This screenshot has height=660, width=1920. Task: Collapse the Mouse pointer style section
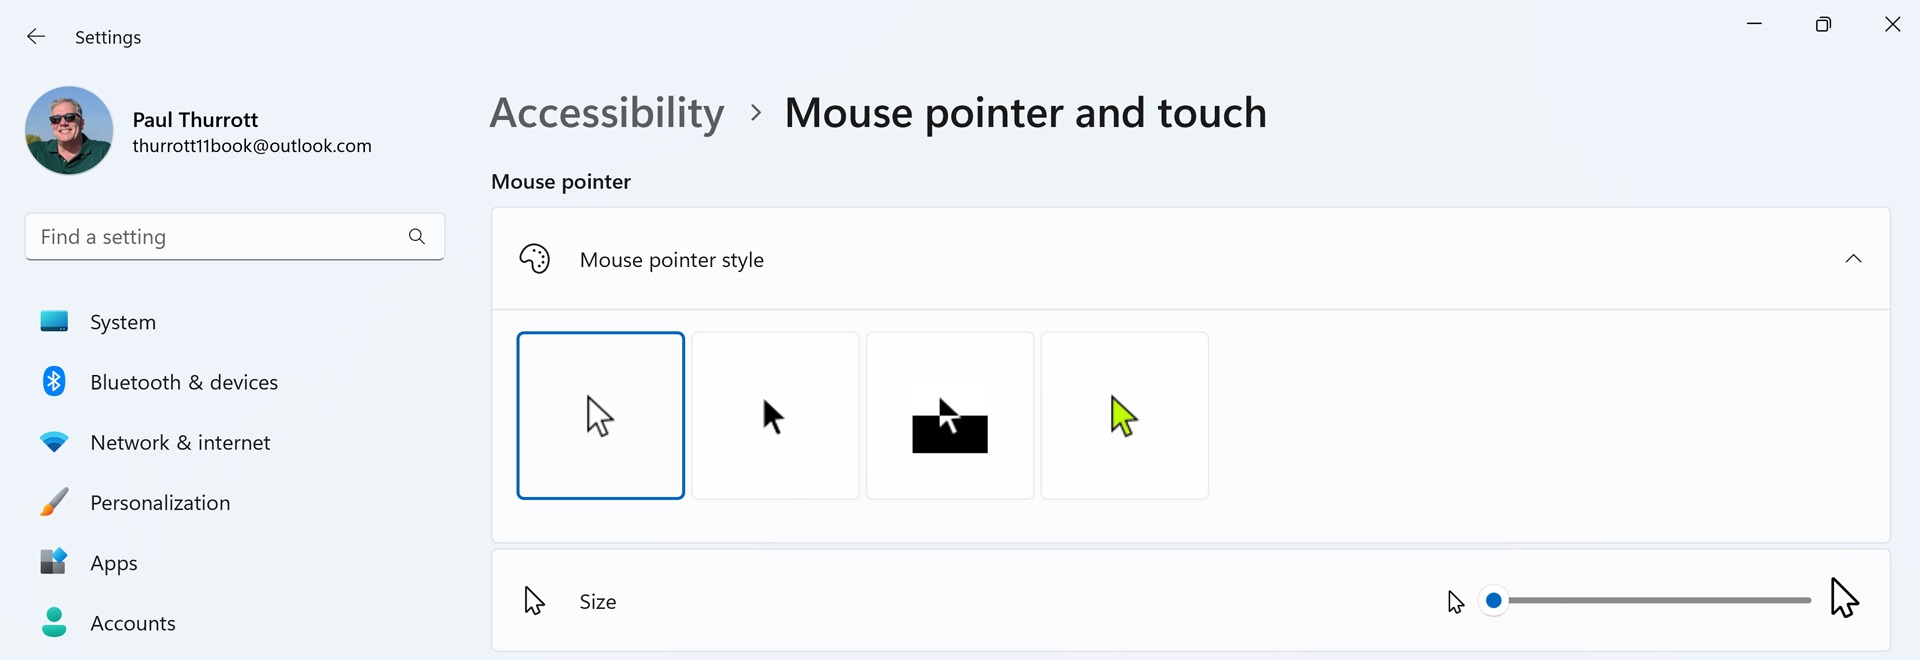(x=1853, y=259)
